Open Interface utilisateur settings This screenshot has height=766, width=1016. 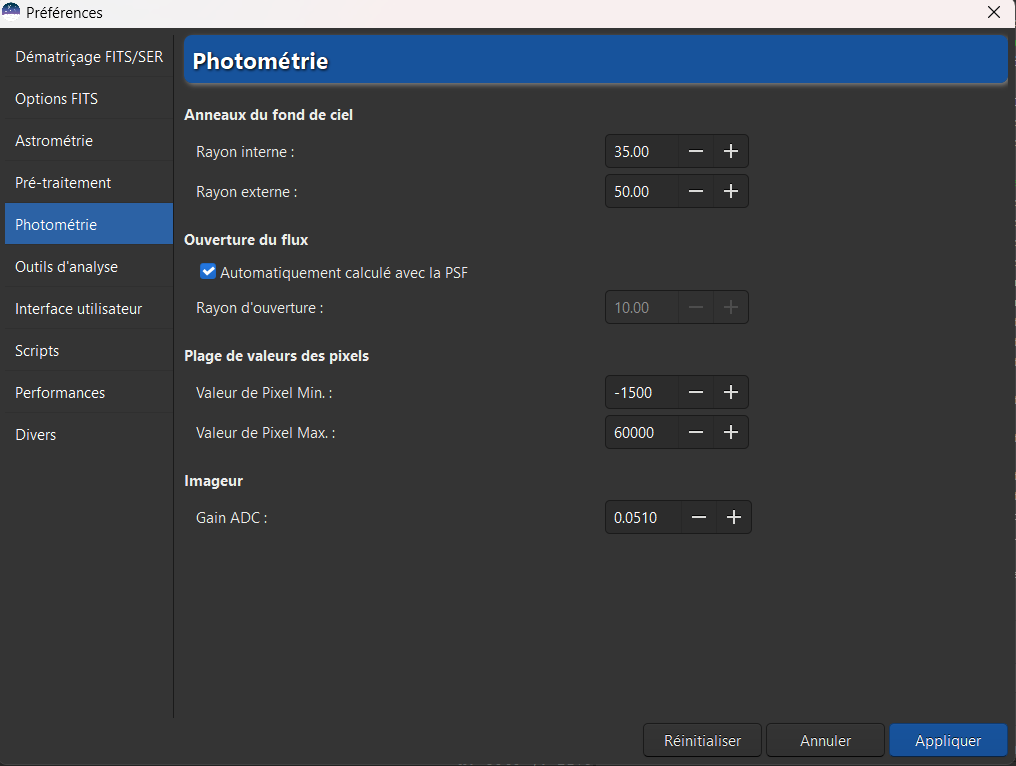(x=78, y=309)
